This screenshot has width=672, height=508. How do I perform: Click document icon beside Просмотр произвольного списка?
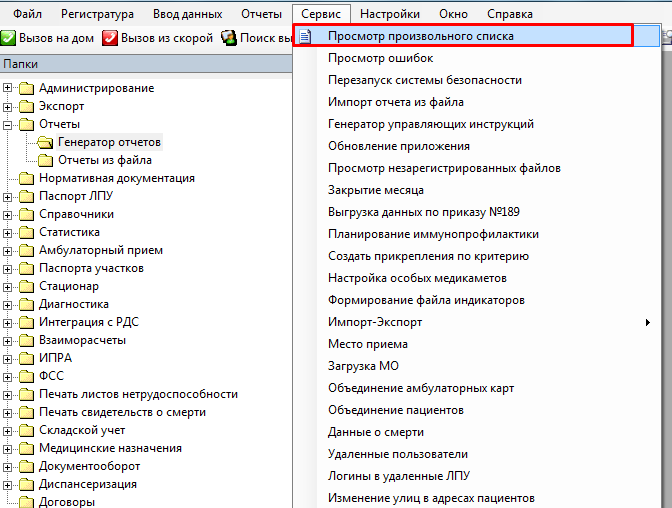point(305,36)
